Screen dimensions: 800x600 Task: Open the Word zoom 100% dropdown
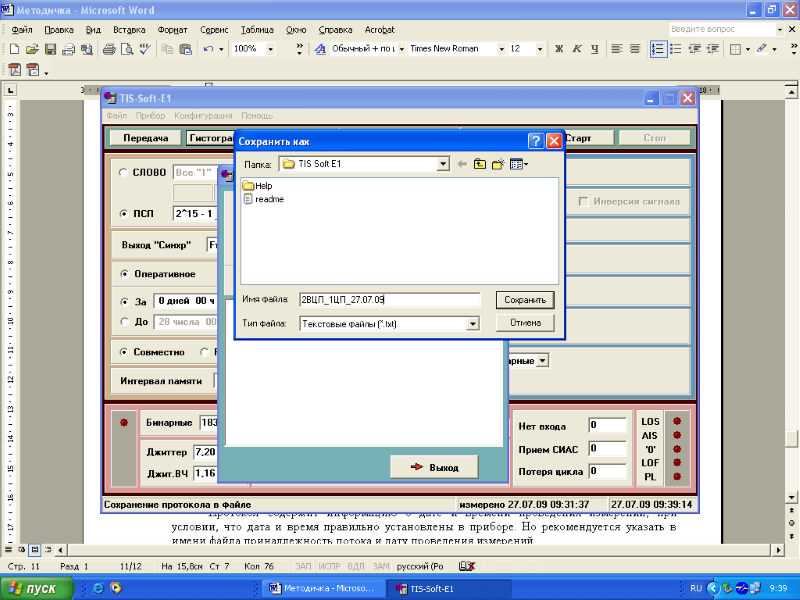pyautogui.click(x=270, y=49)
